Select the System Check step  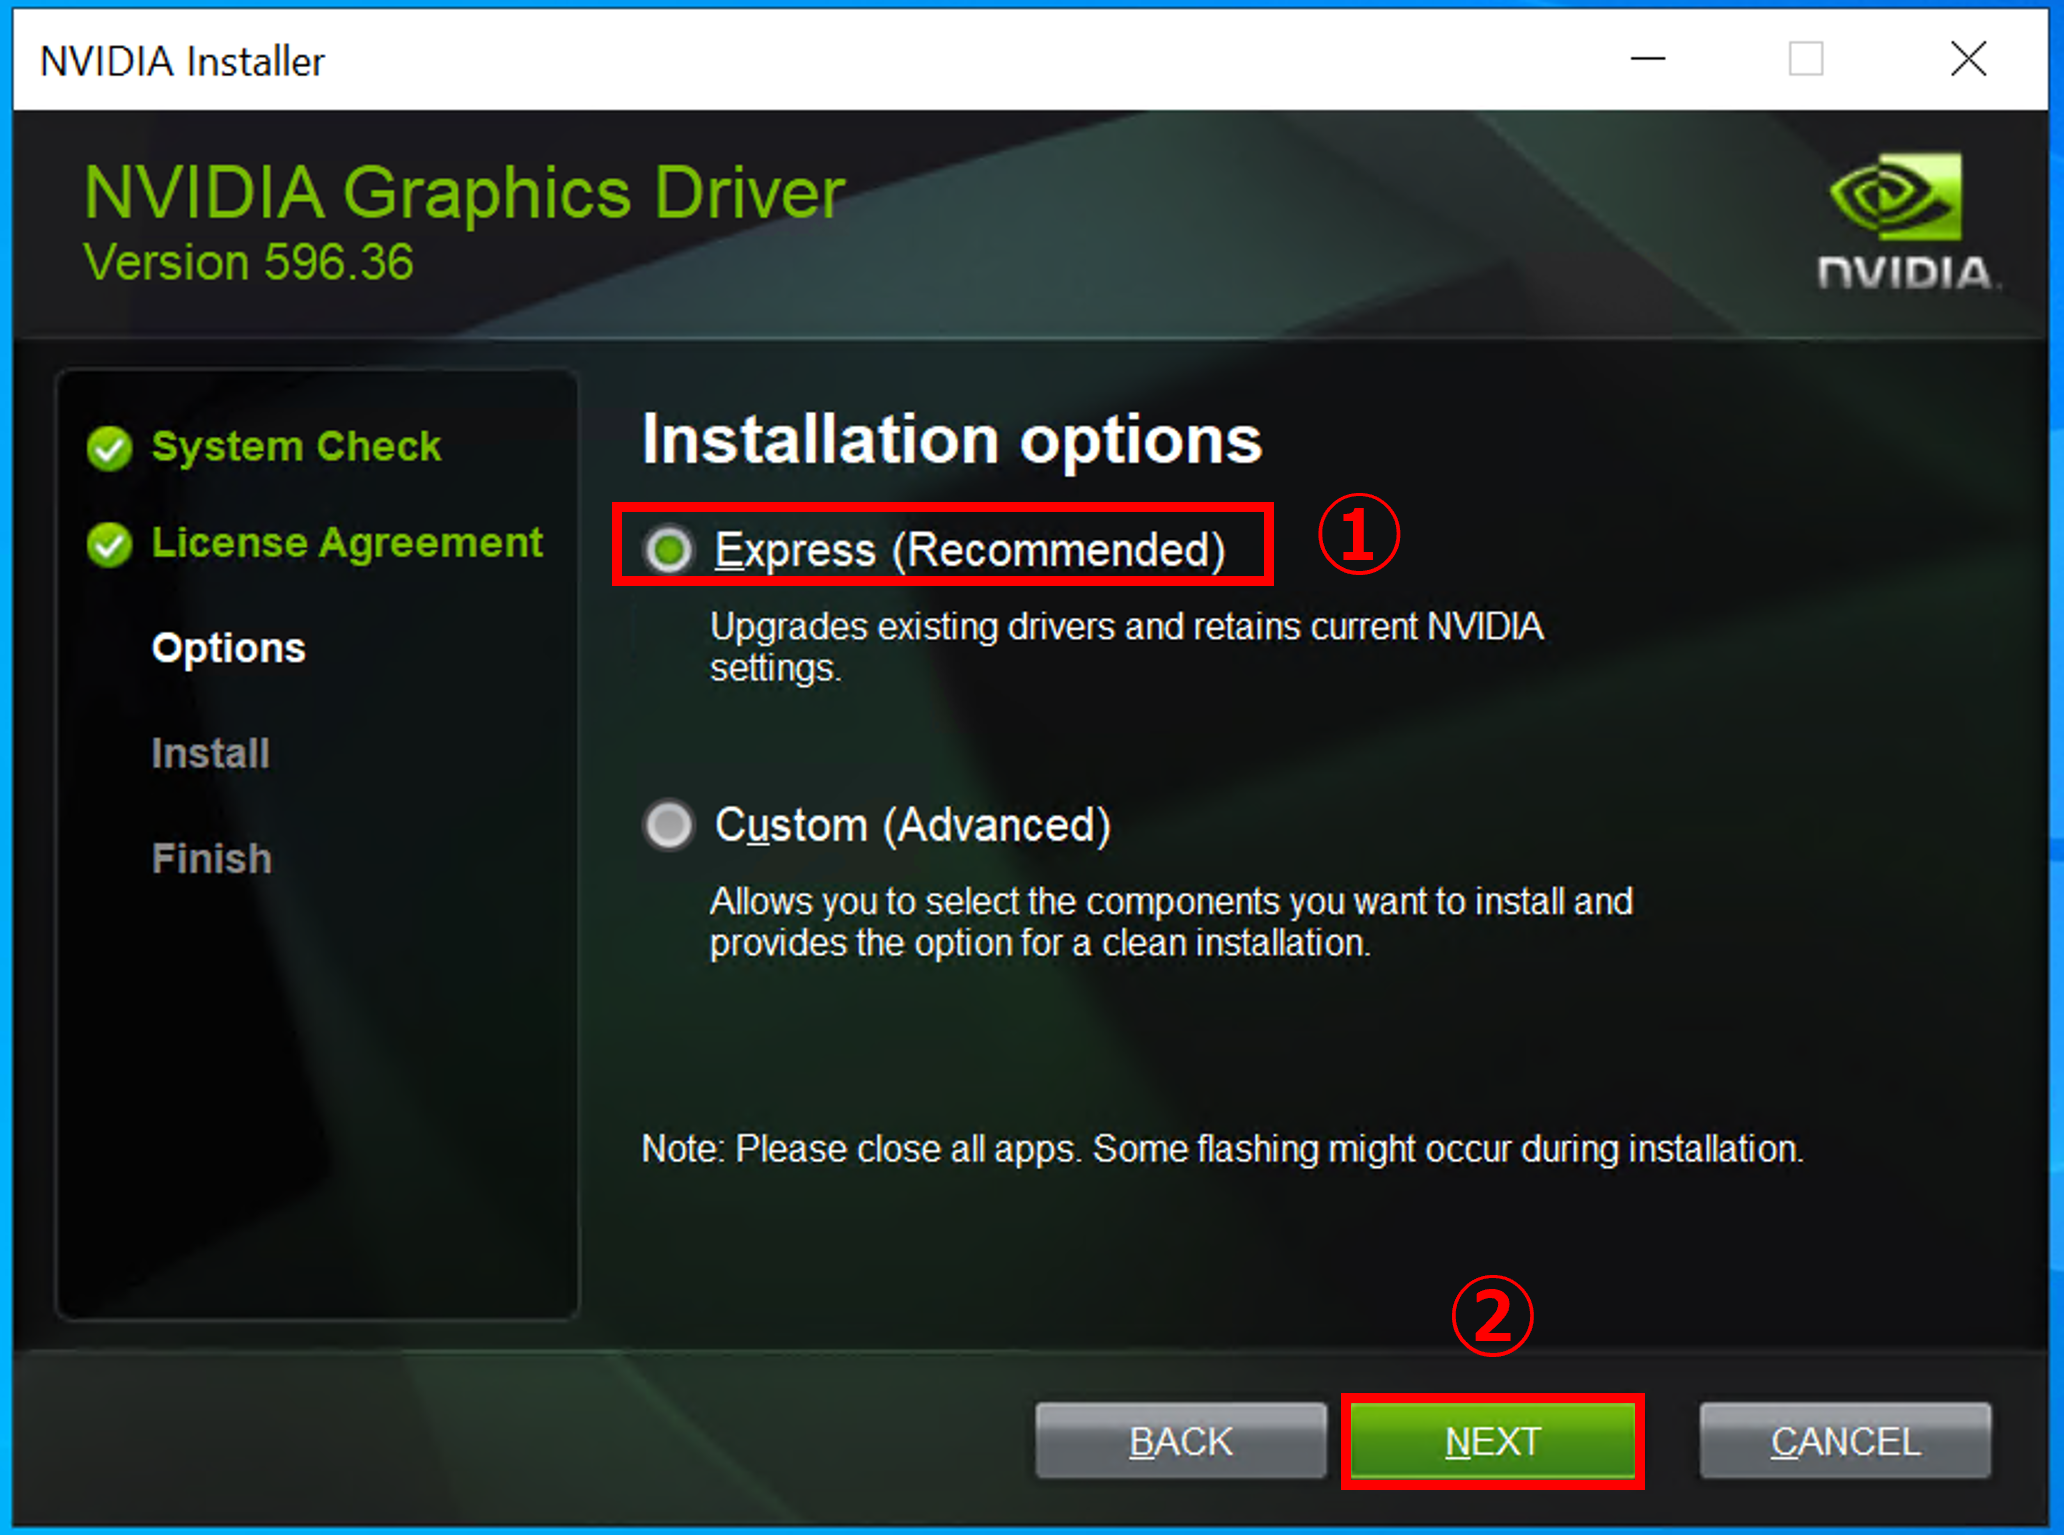click(x=296, y=446)
